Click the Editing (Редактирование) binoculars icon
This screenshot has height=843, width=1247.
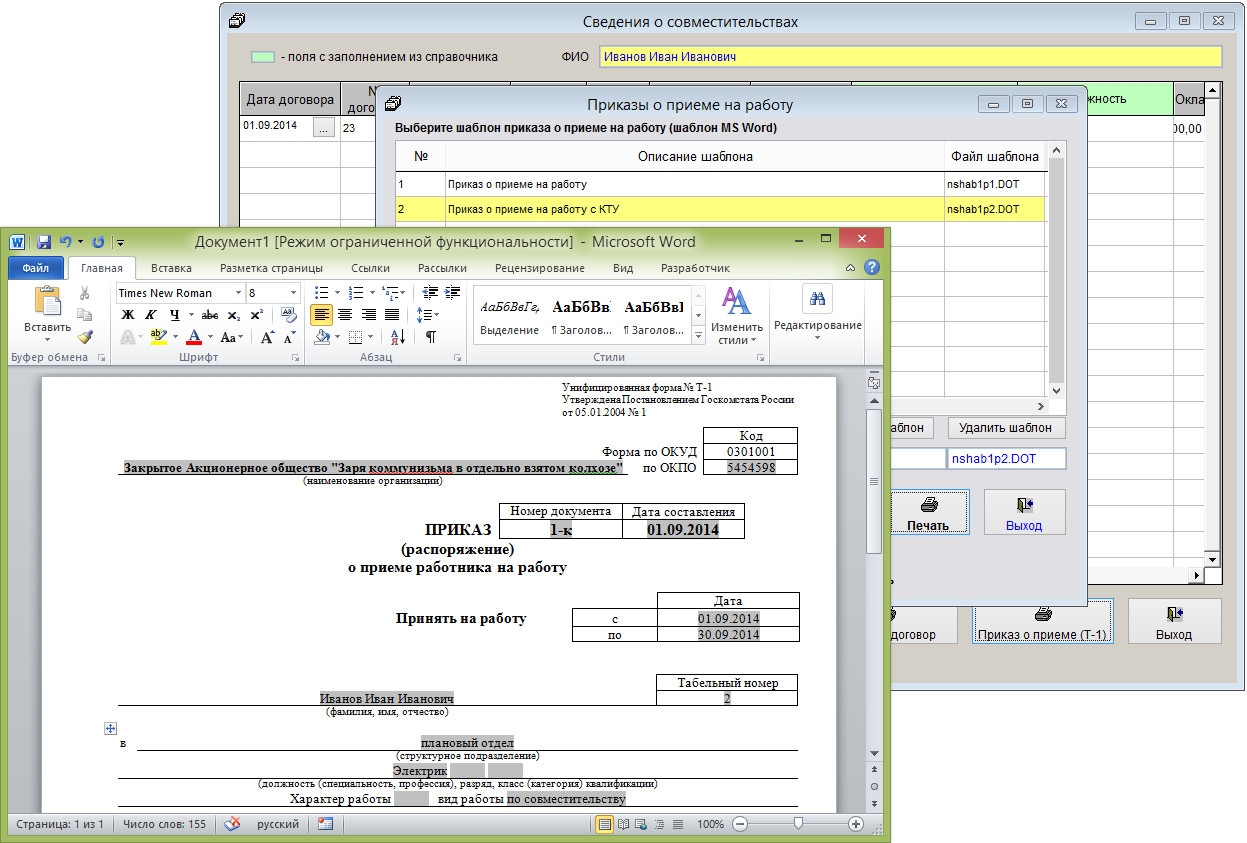817,300
